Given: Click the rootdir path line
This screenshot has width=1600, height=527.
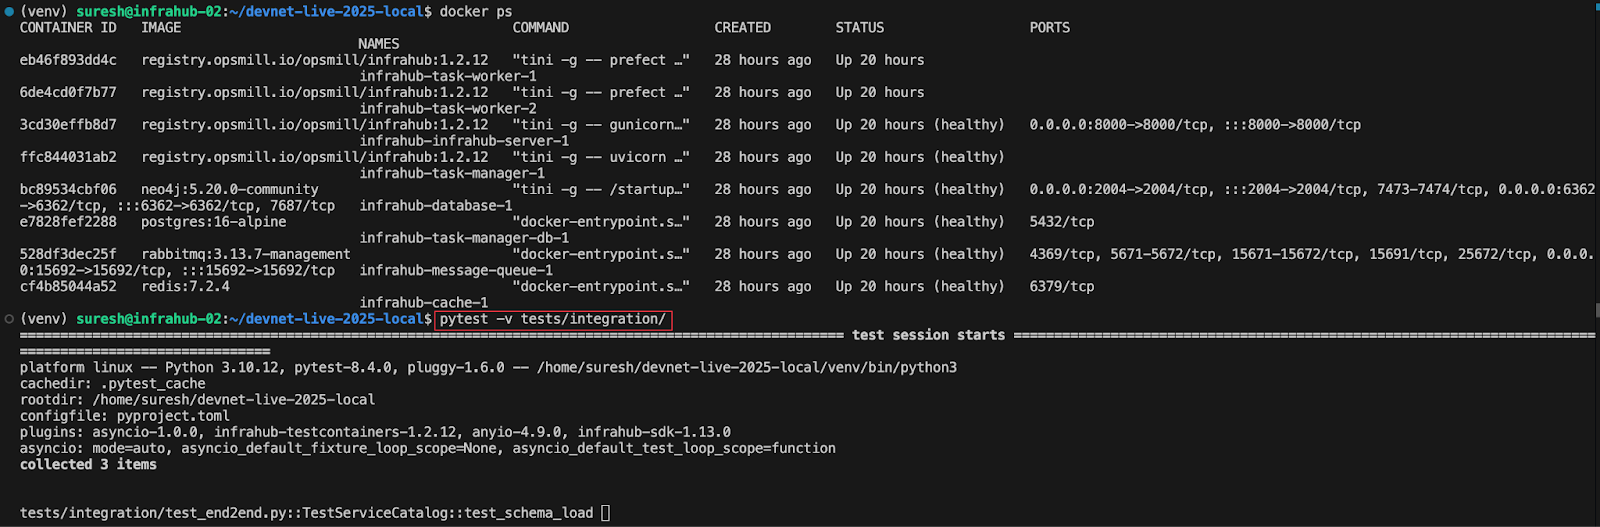Looking at the screenshot, I should pos(198,399).
